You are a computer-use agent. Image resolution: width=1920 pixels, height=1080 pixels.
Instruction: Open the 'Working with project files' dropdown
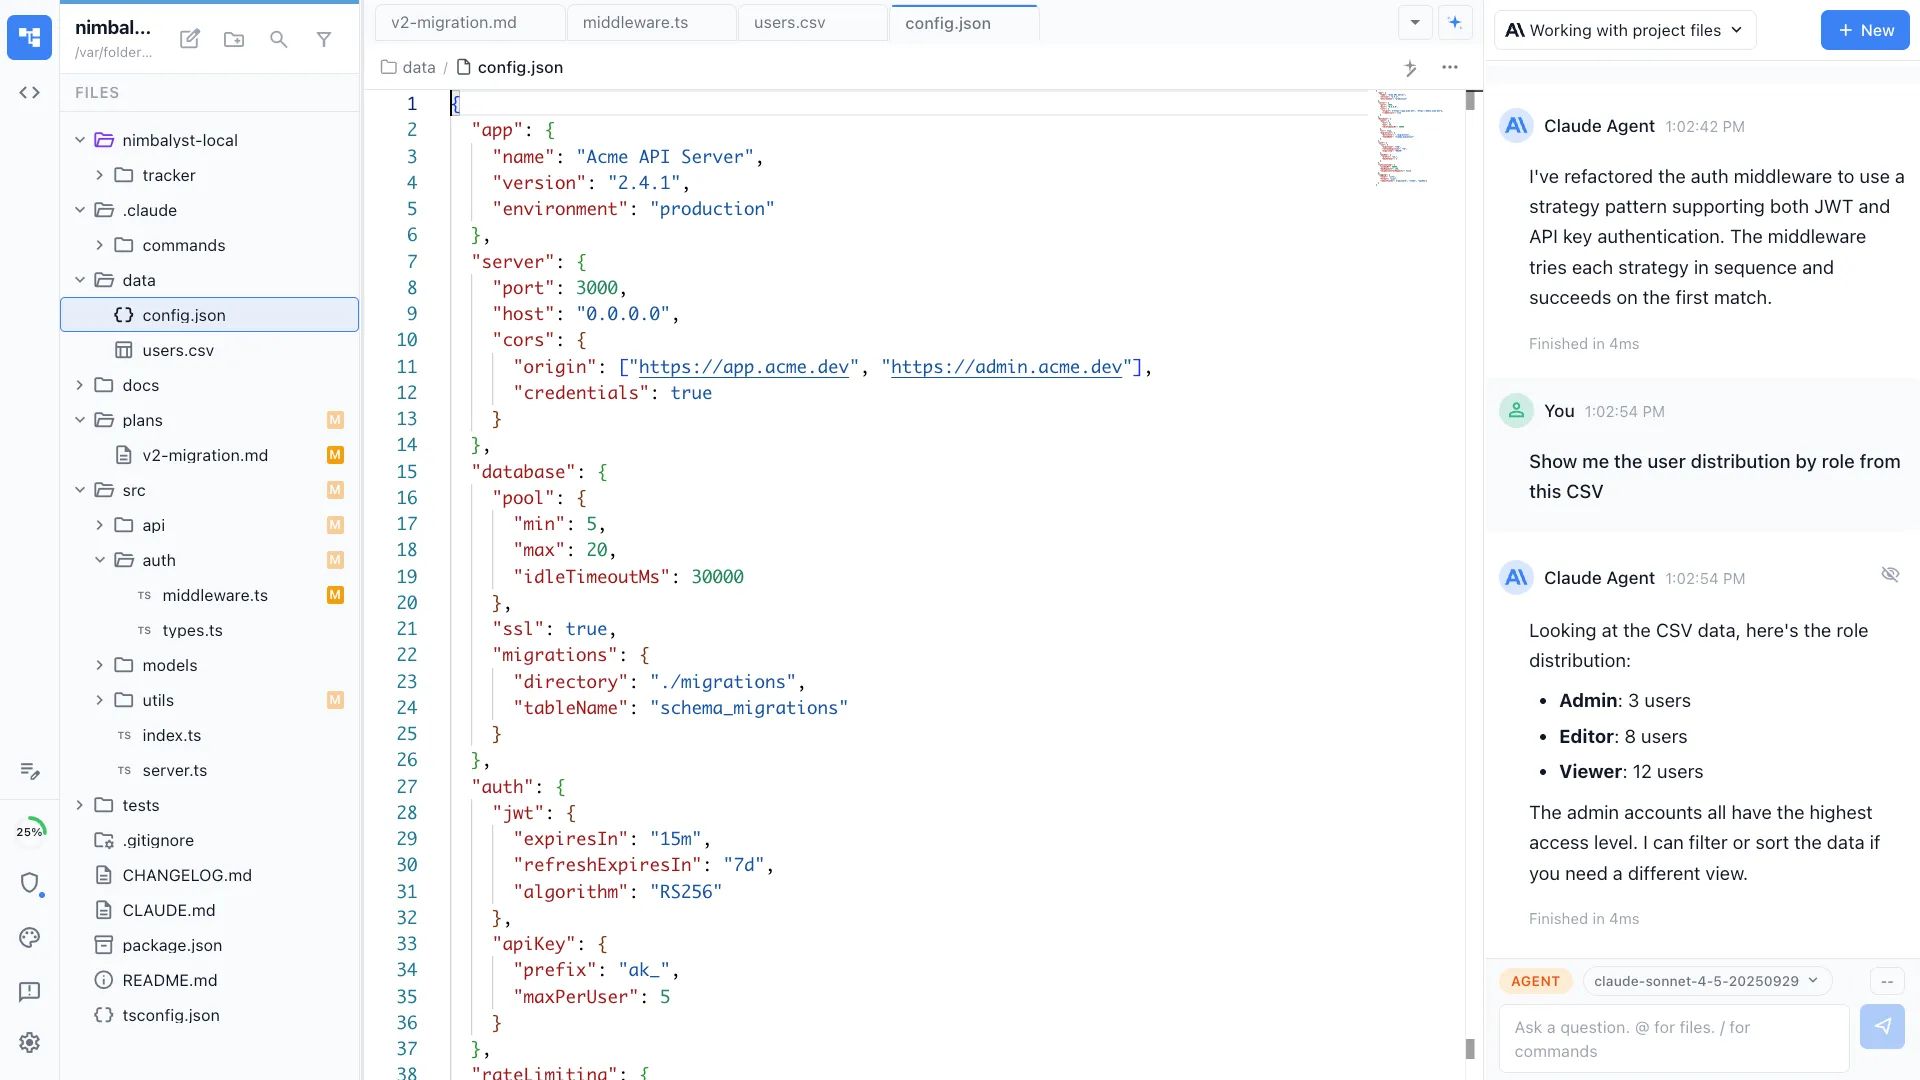point(1624,30)
